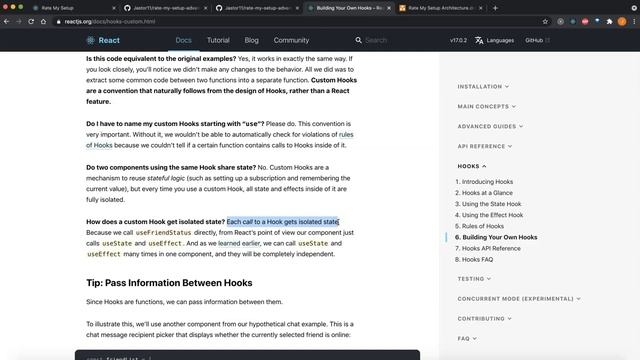This screenshot has width=640, height=360.
Task: Open 8. Hooks FAQ page
Action: pyautogui.click(x=474, y=259)
